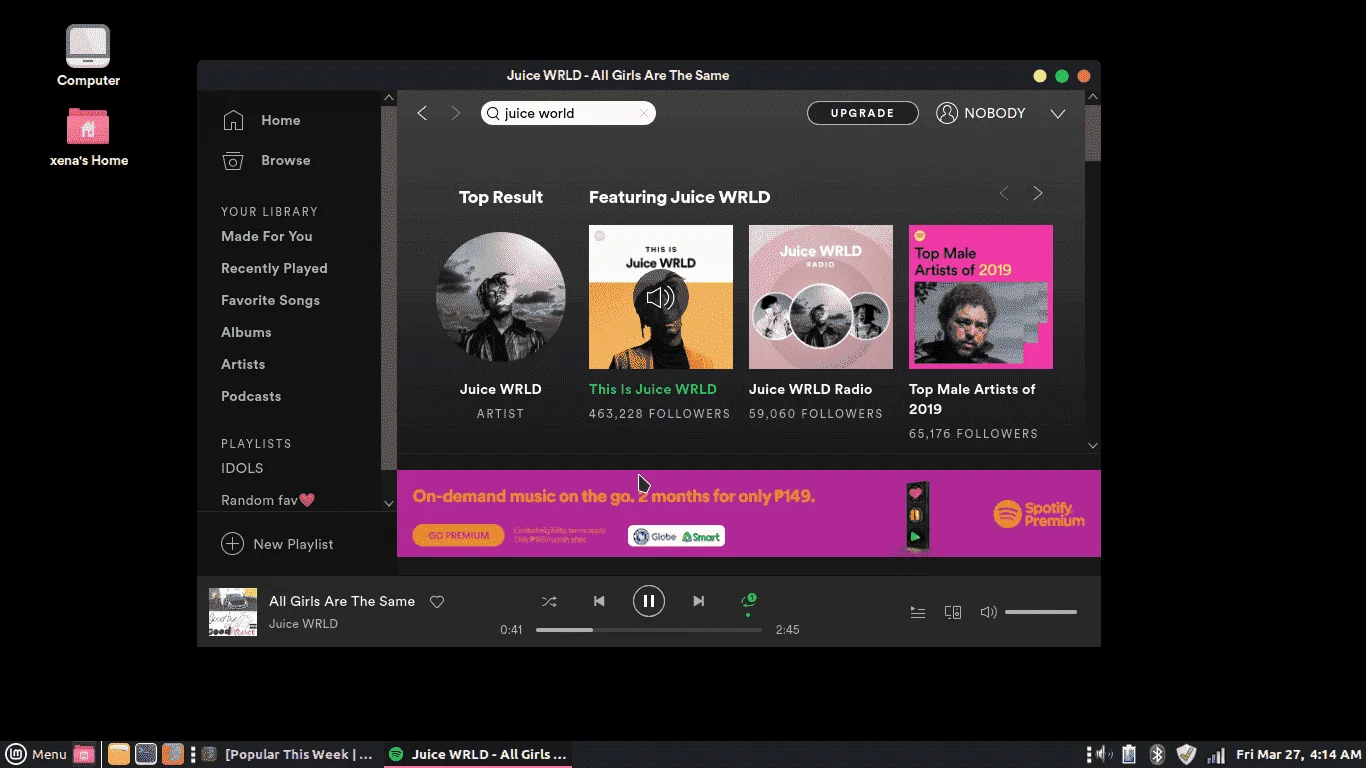Open Top Male Artists of 2019 title
1366x768 pixels.
click(x=972, y=399)
